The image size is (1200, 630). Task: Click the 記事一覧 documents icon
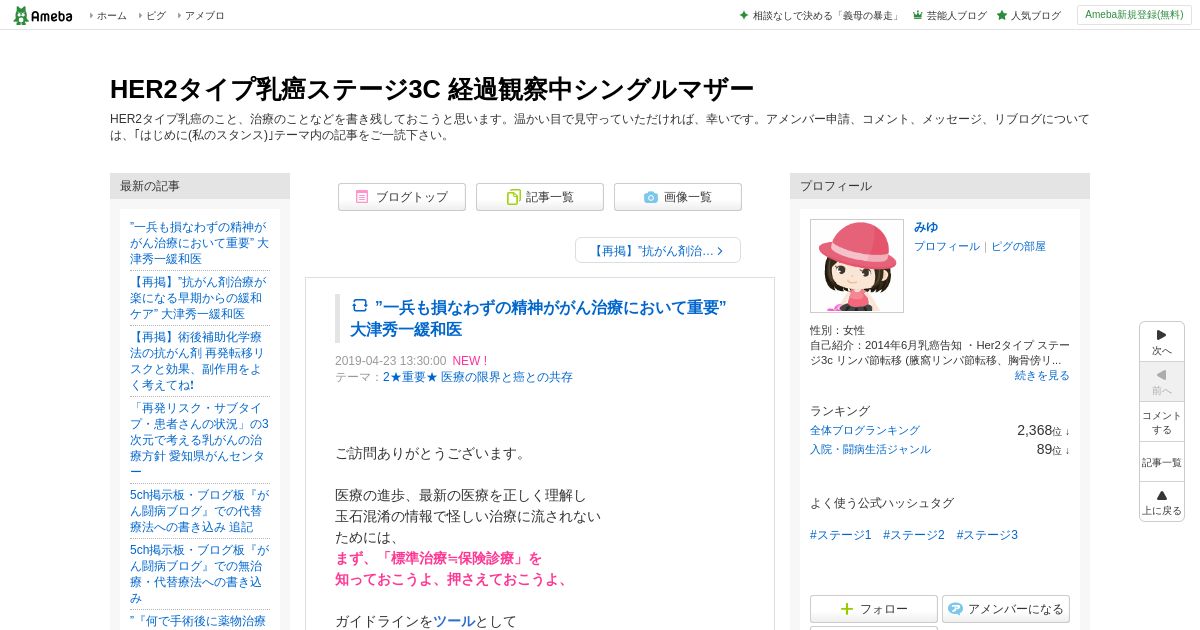(513, 197)
